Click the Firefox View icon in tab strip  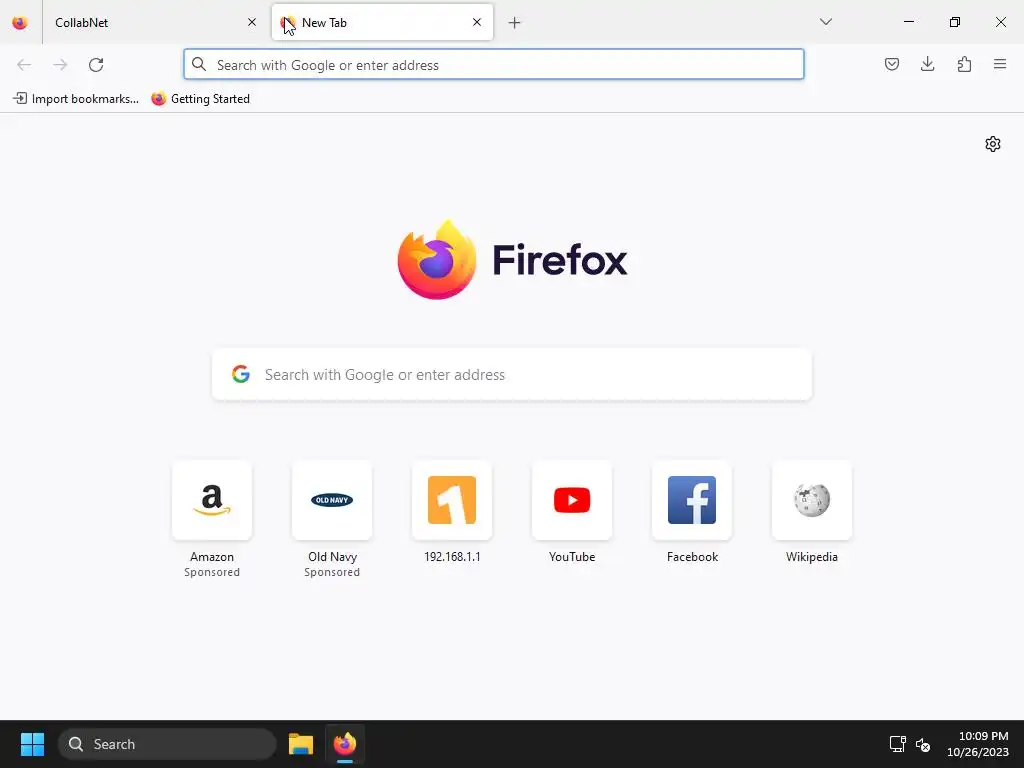(20, 22)
